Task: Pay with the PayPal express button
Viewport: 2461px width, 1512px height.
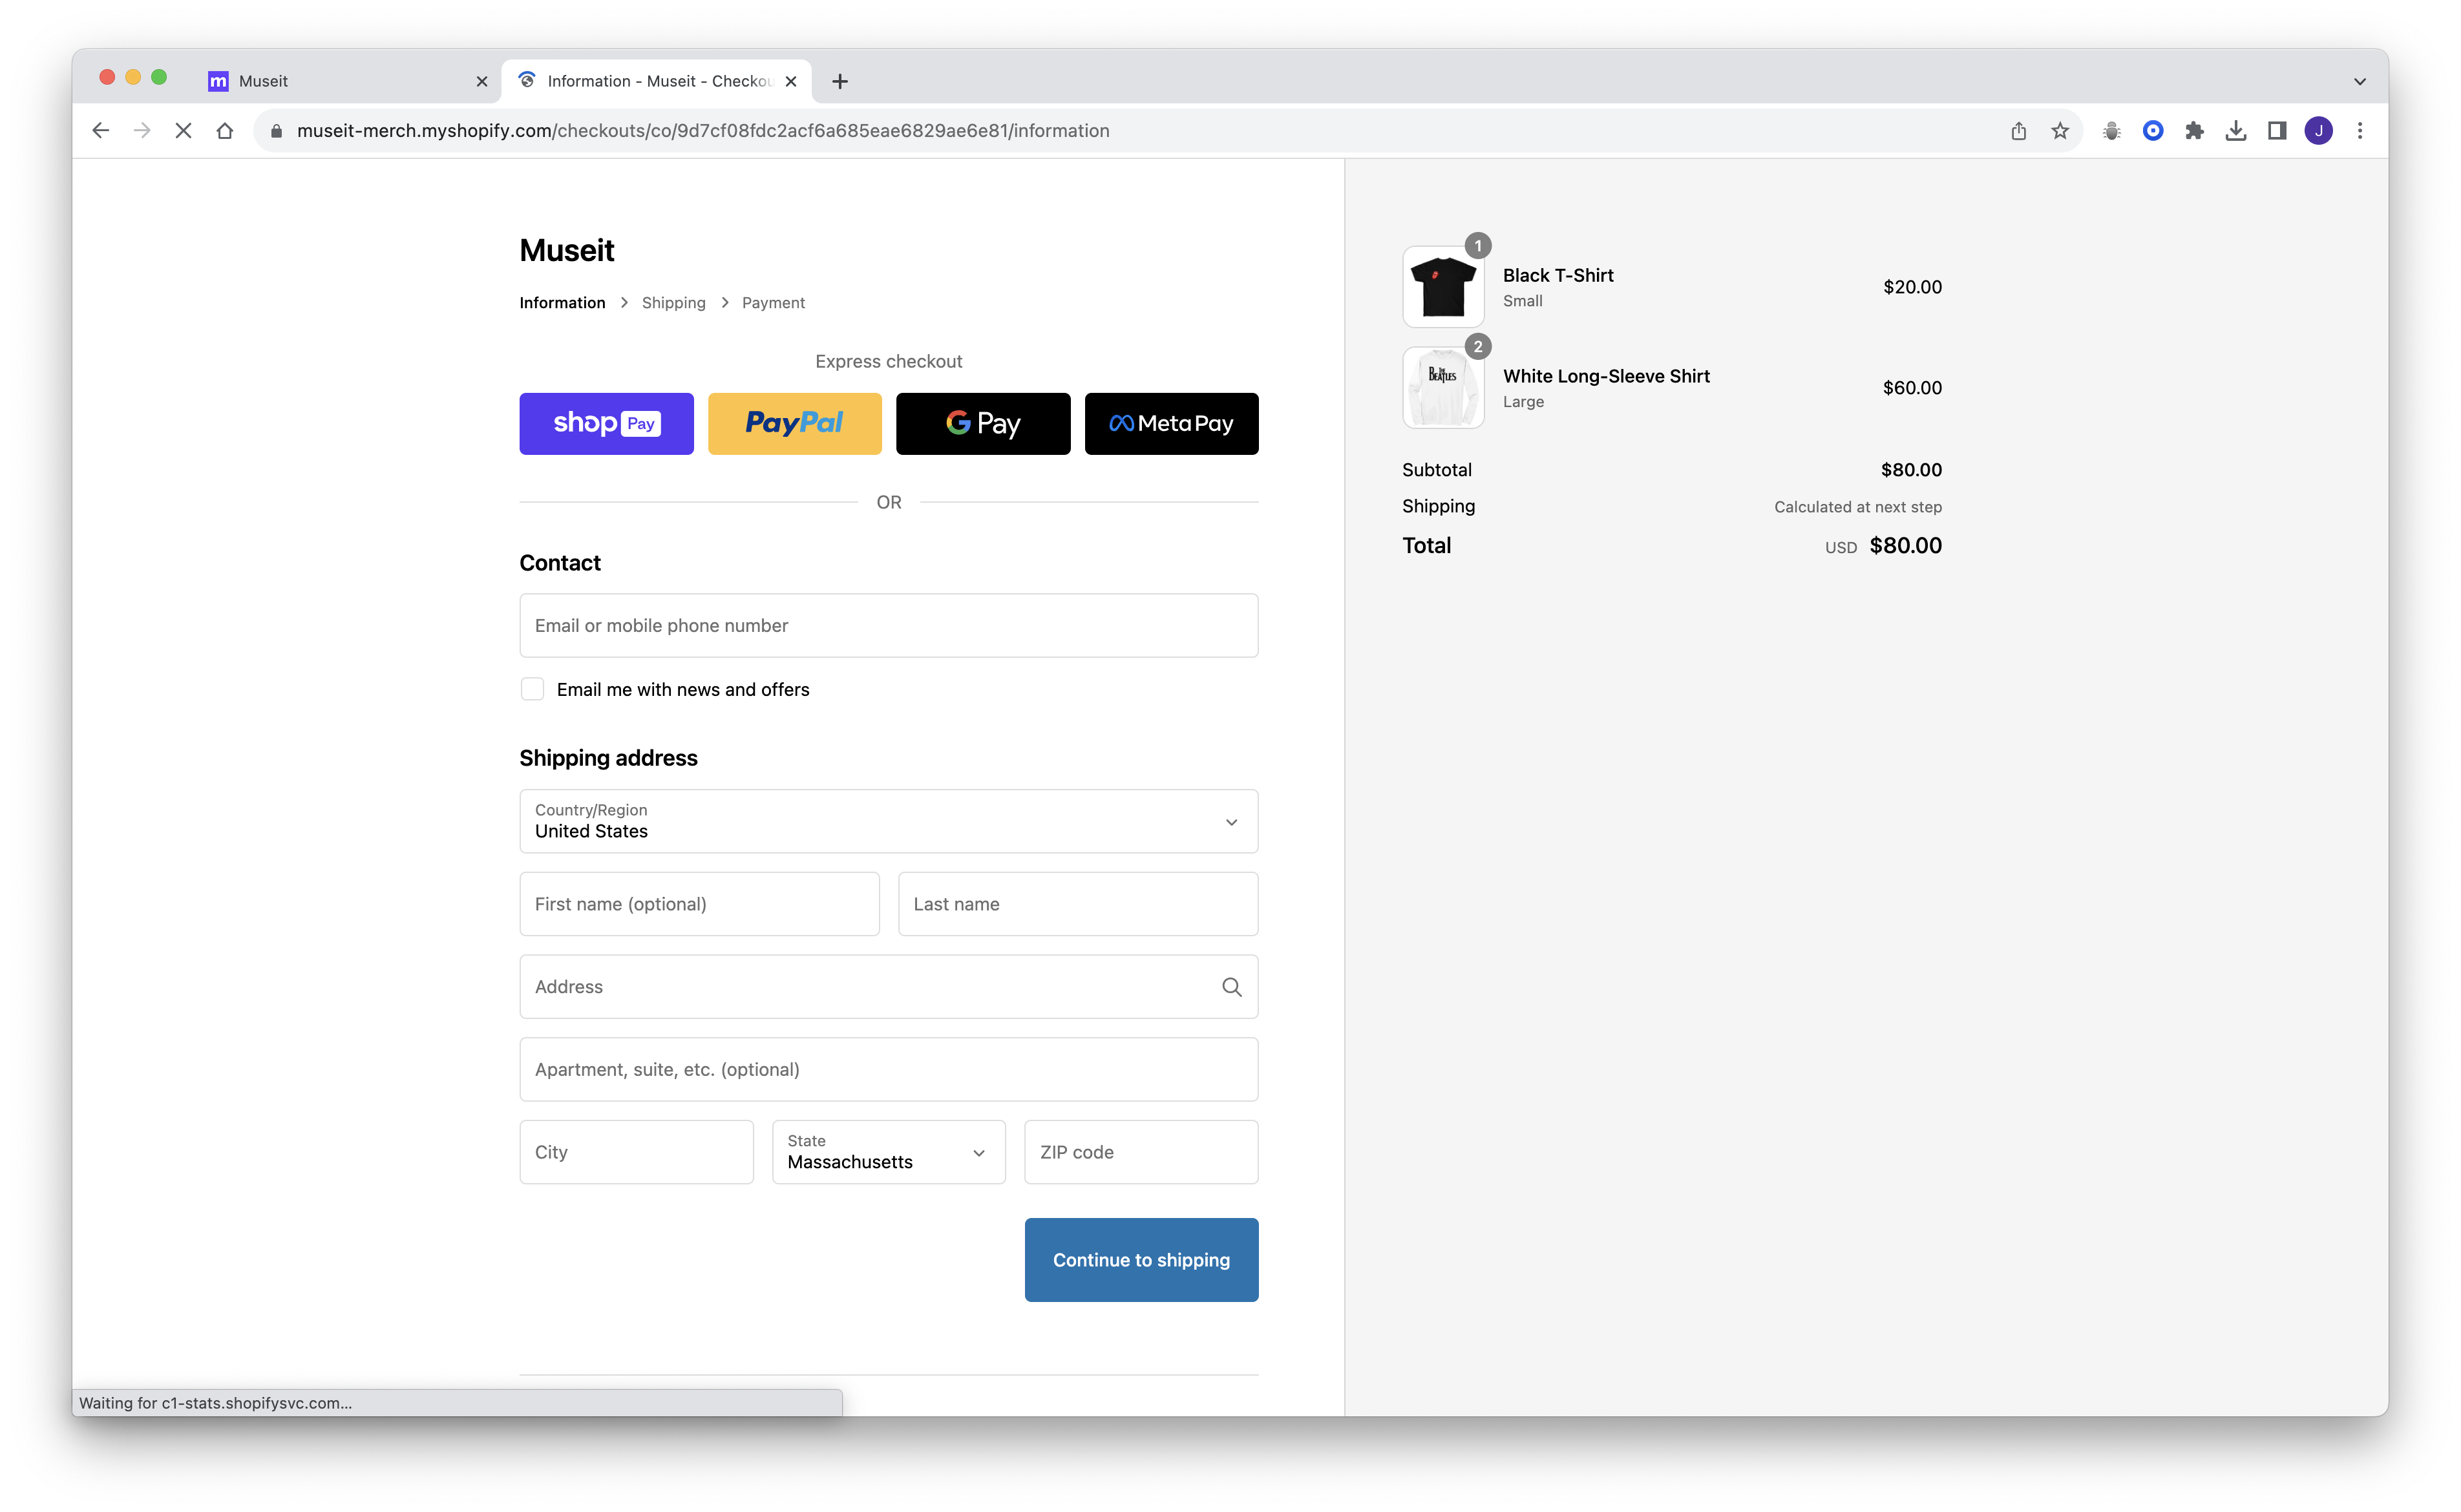Action: tap(794, 423)
